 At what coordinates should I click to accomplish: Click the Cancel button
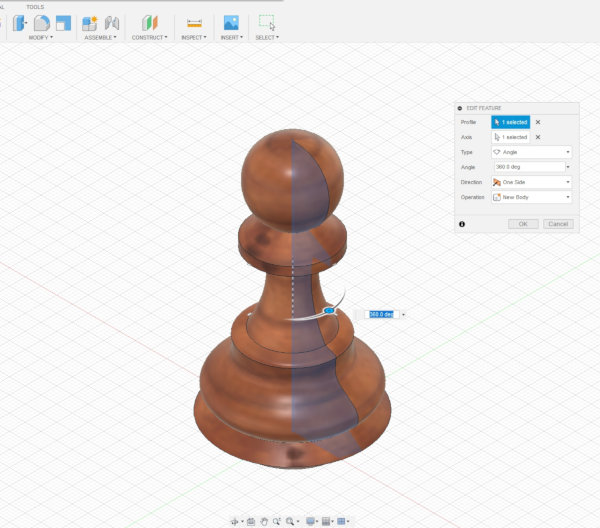557,224
